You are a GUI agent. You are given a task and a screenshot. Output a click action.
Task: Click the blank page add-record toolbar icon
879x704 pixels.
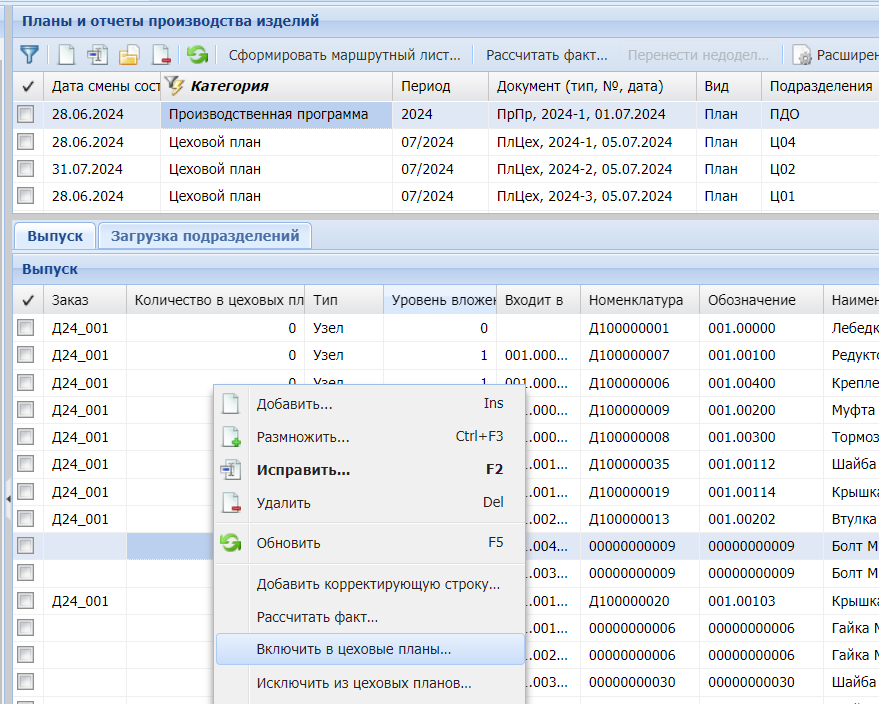click(66, 55)
